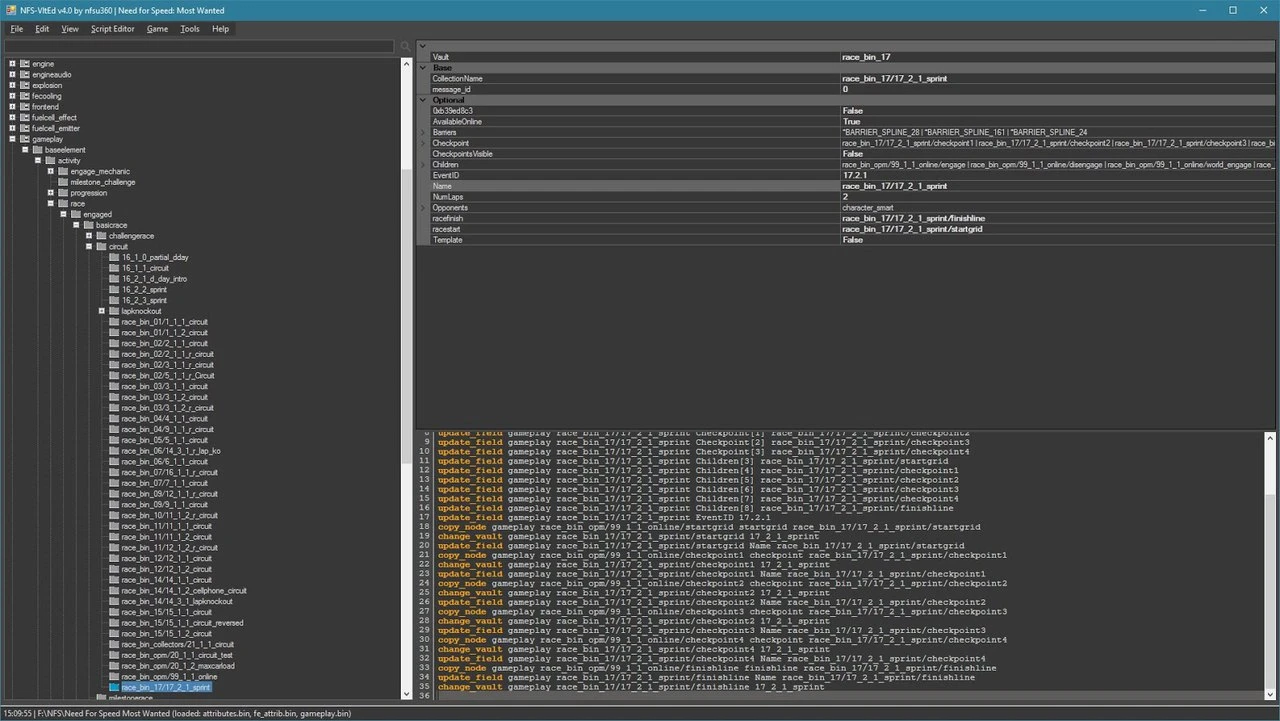Click the search magnifier icon
The width and height of the screenshot is (1280, 721).
(x=406, y=47)
